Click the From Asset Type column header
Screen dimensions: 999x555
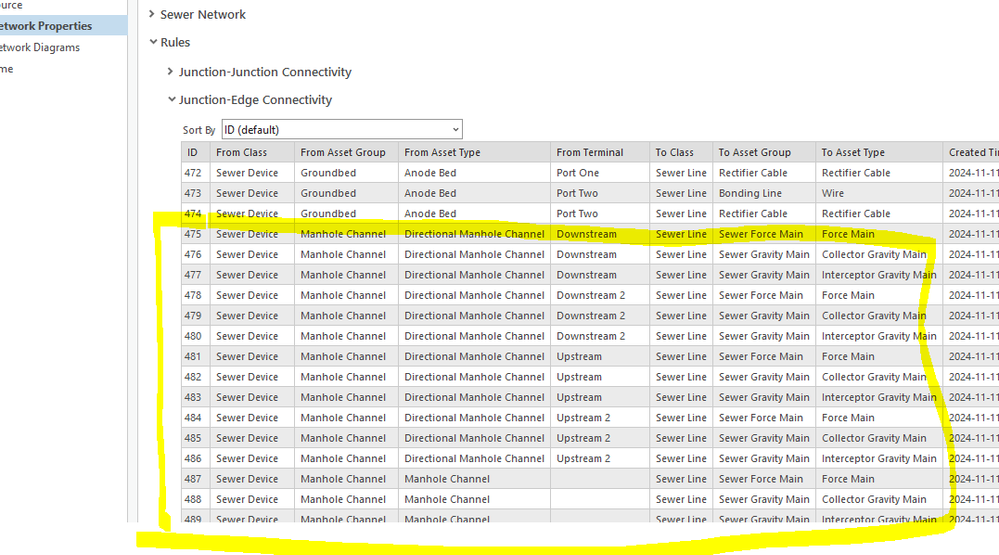pyautogui.click(x=474, y=152)
